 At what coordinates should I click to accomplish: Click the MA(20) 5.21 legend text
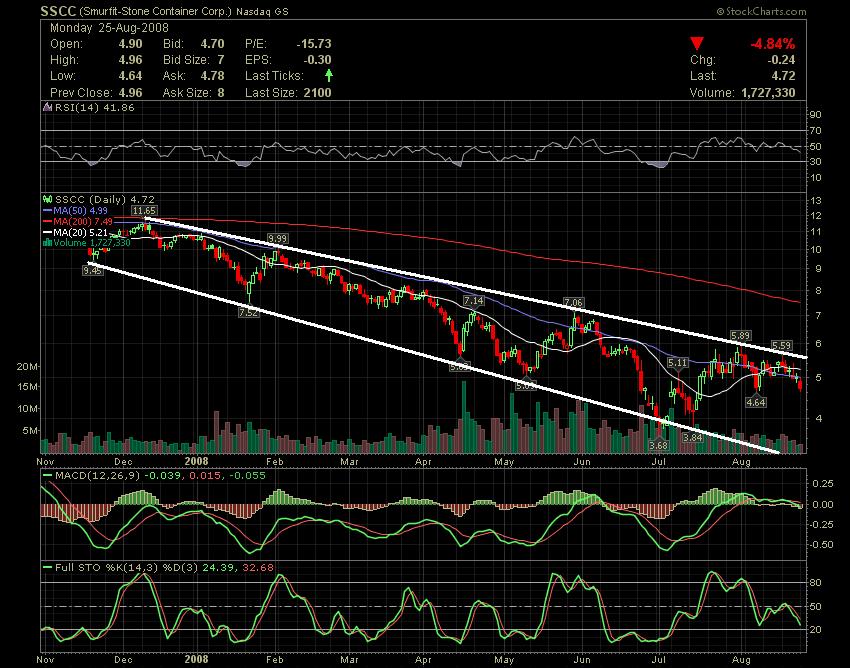tap(80, 232)
